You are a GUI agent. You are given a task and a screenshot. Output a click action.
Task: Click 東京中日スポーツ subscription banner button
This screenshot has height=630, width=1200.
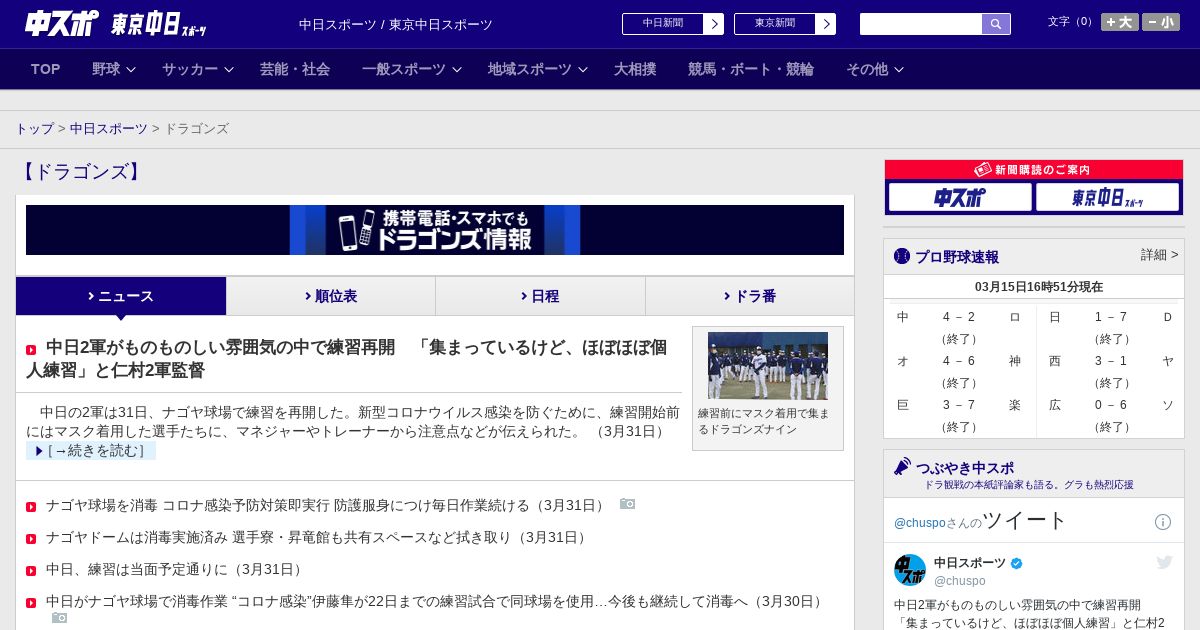coord(1107,197)
